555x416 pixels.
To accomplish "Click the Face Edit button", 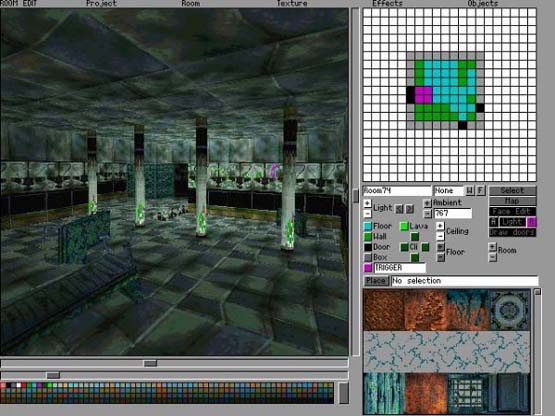I will click(x=512, y=211).
